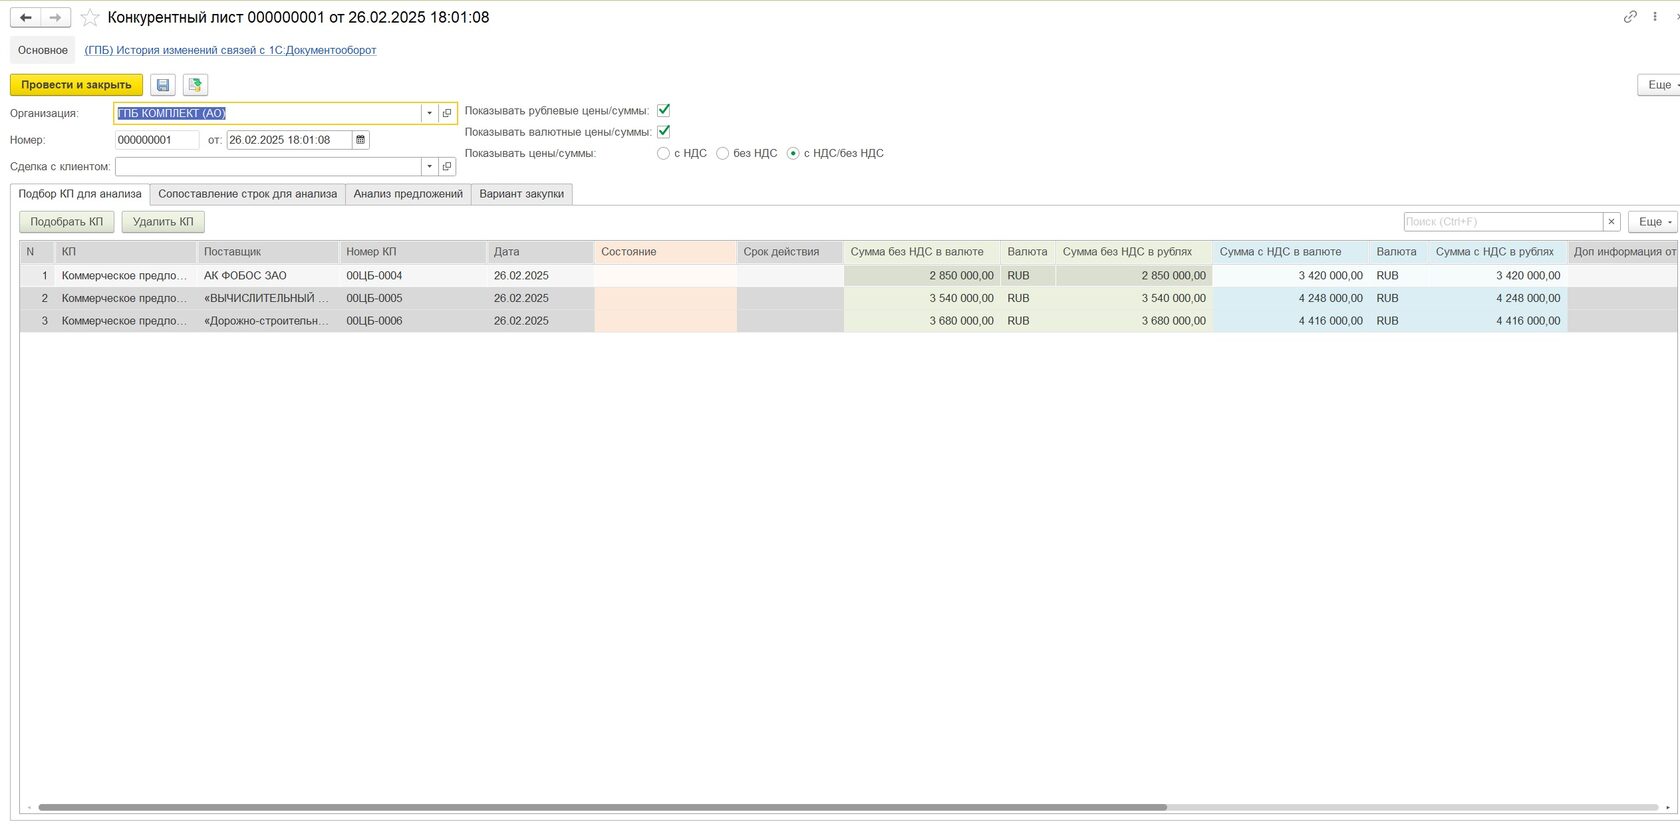
Task: Open the 'Еще' menu above the table
Action: [1654, 222]
